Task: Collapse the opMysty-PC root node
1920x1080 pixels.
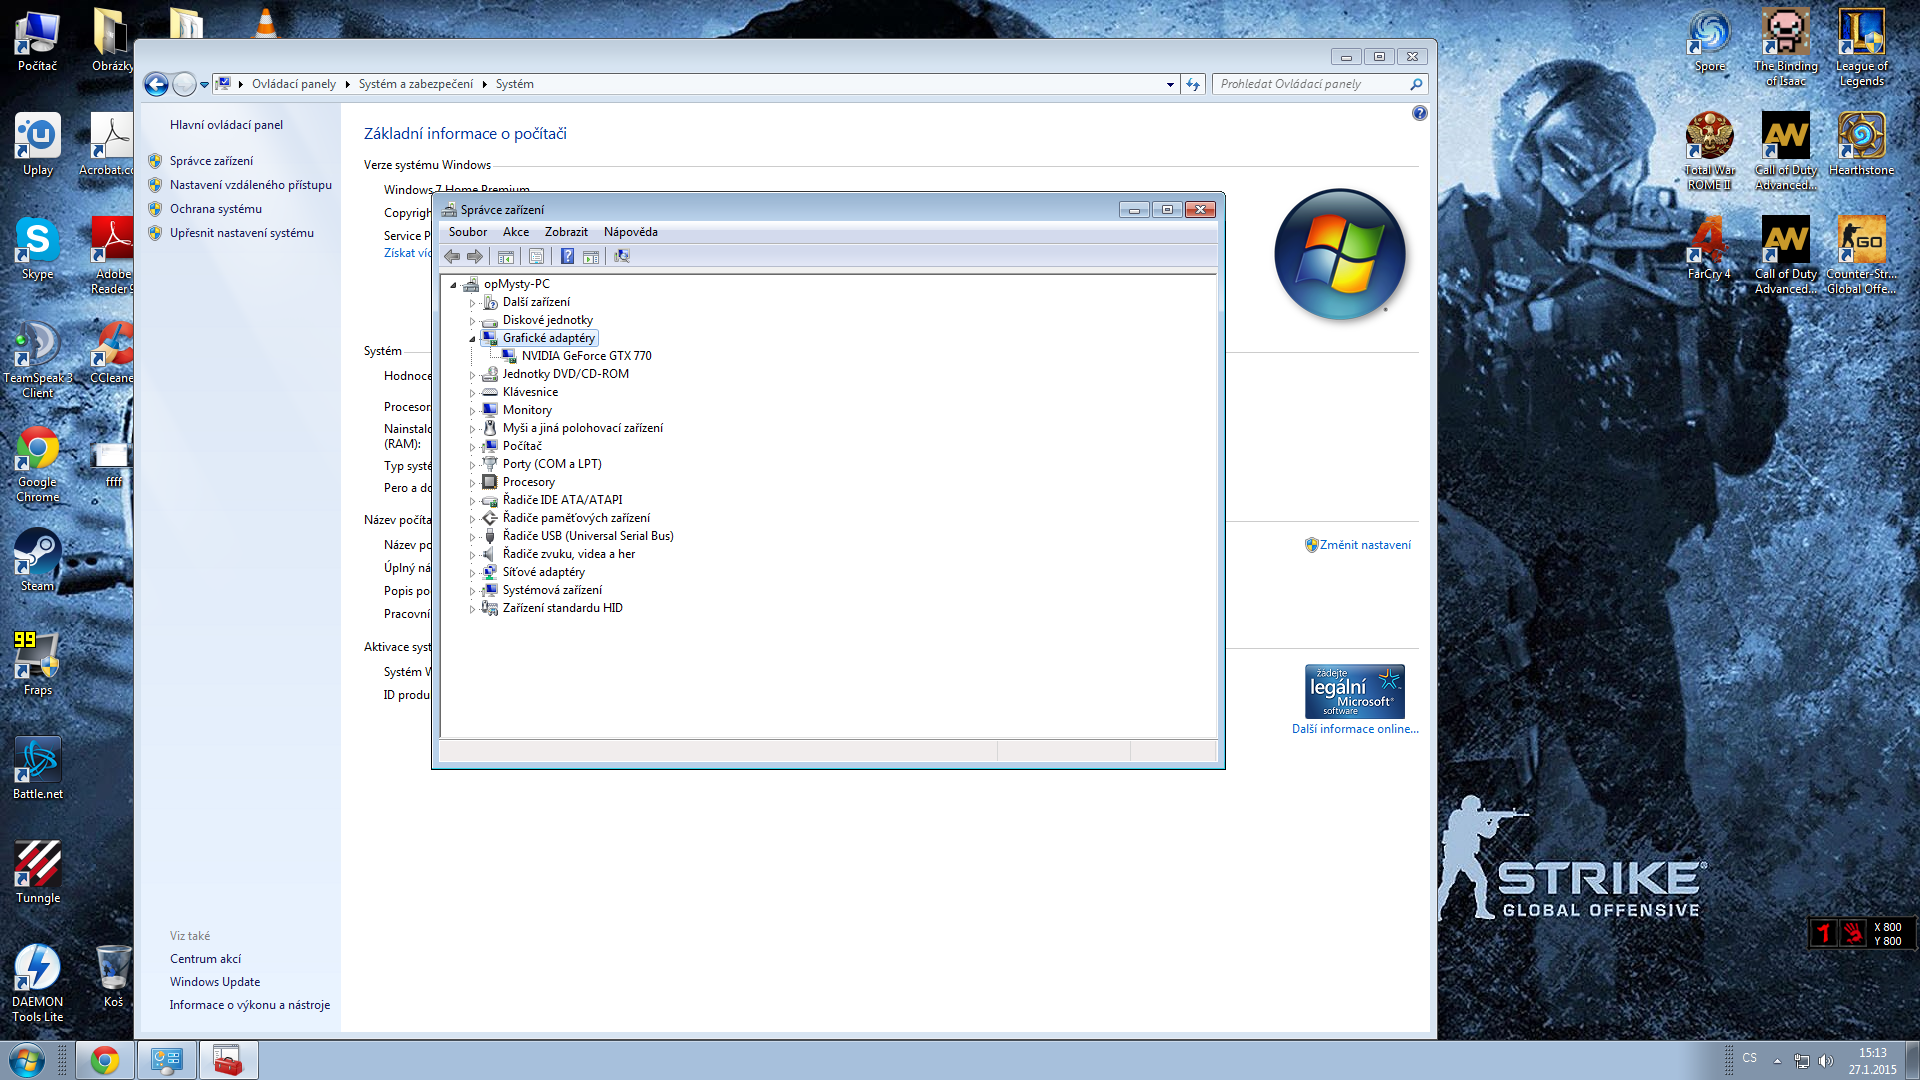Action: click(454, 285)
